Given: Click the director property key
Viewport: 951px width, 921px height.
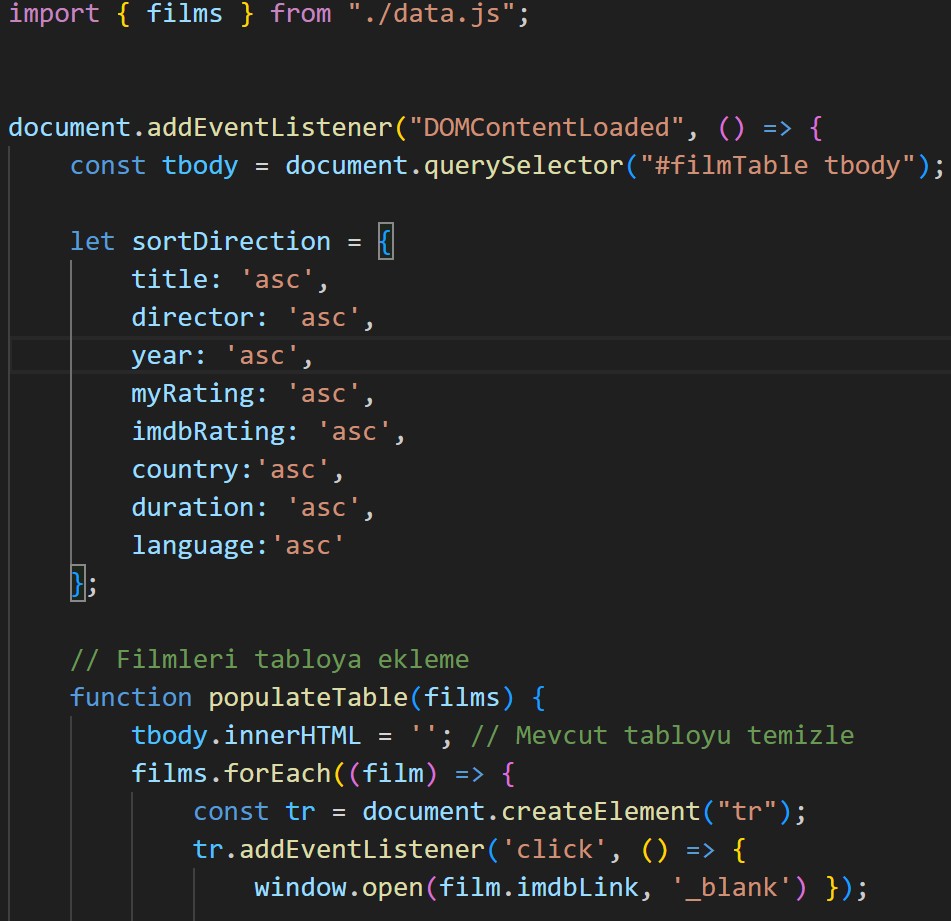Looking at the screenshot, I should [191, 317].
